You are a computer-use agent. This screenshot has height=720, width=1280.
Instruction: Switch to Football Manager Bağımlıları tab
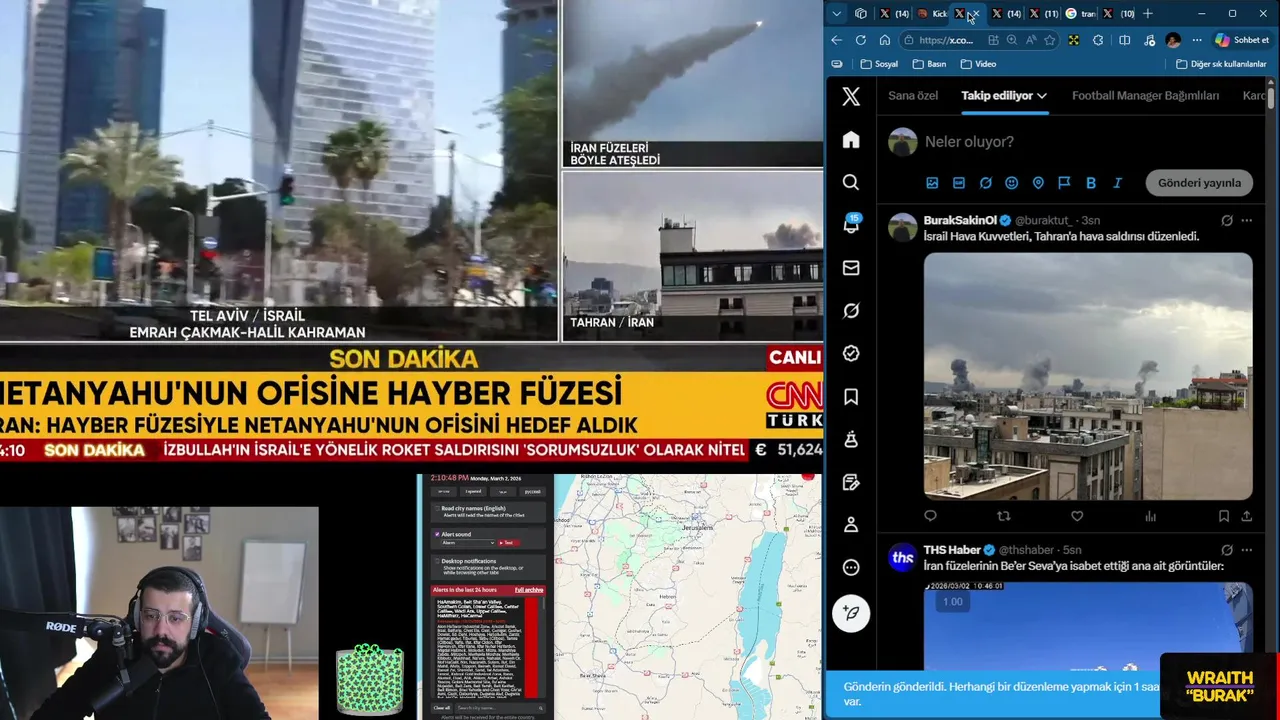(x=1145, y=96)
